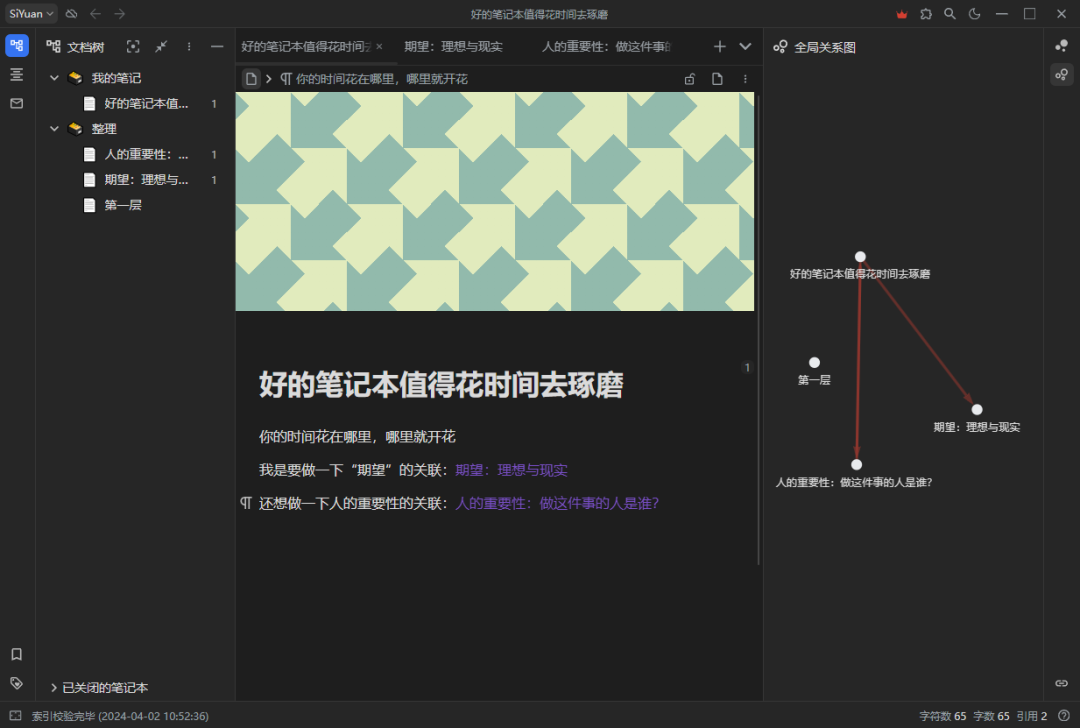Open the bookmarks panel at bottom left

point(16,654)
